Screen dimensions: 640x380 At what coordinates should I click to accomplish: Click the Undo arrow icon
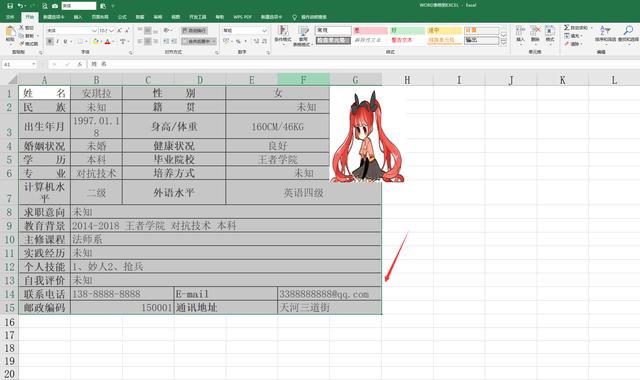[x=20, y=6]
